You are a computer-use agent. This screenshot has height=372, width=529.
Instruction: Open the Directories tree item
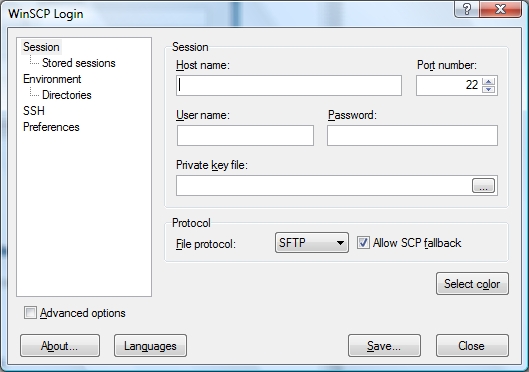[66, 95]
